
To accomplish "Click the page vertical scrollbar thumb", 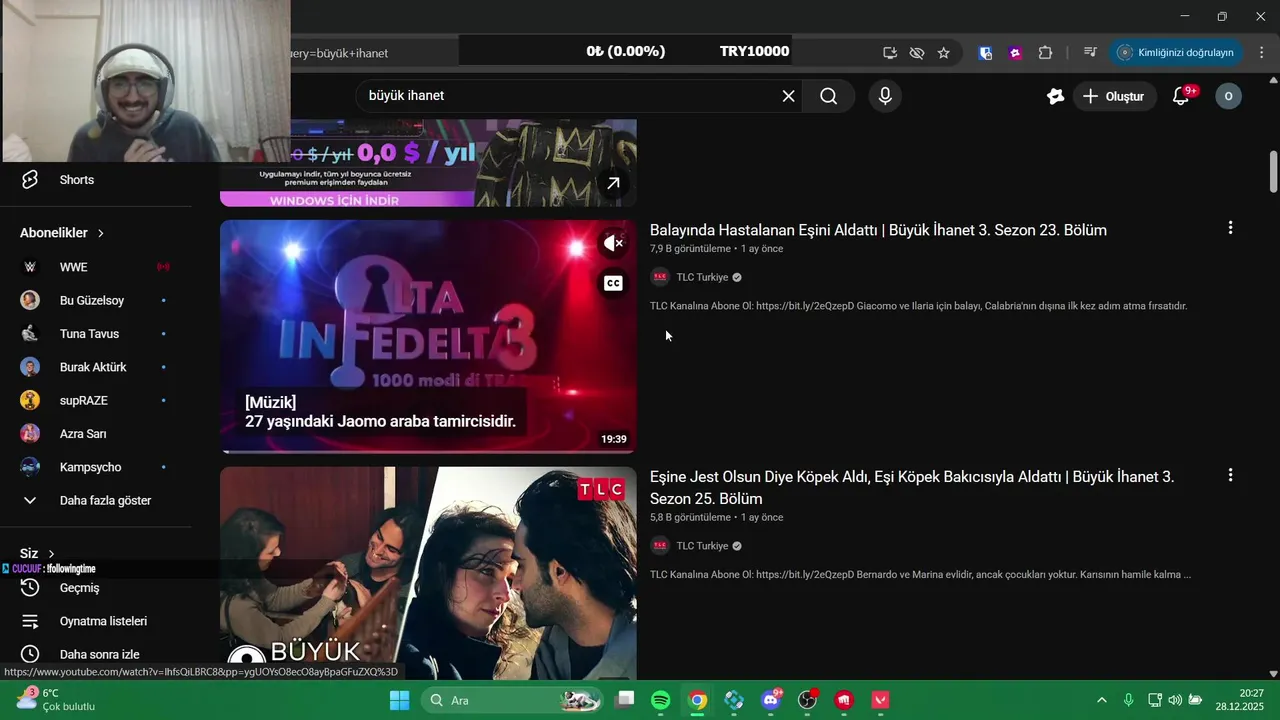I will (x=1273, y=171).
